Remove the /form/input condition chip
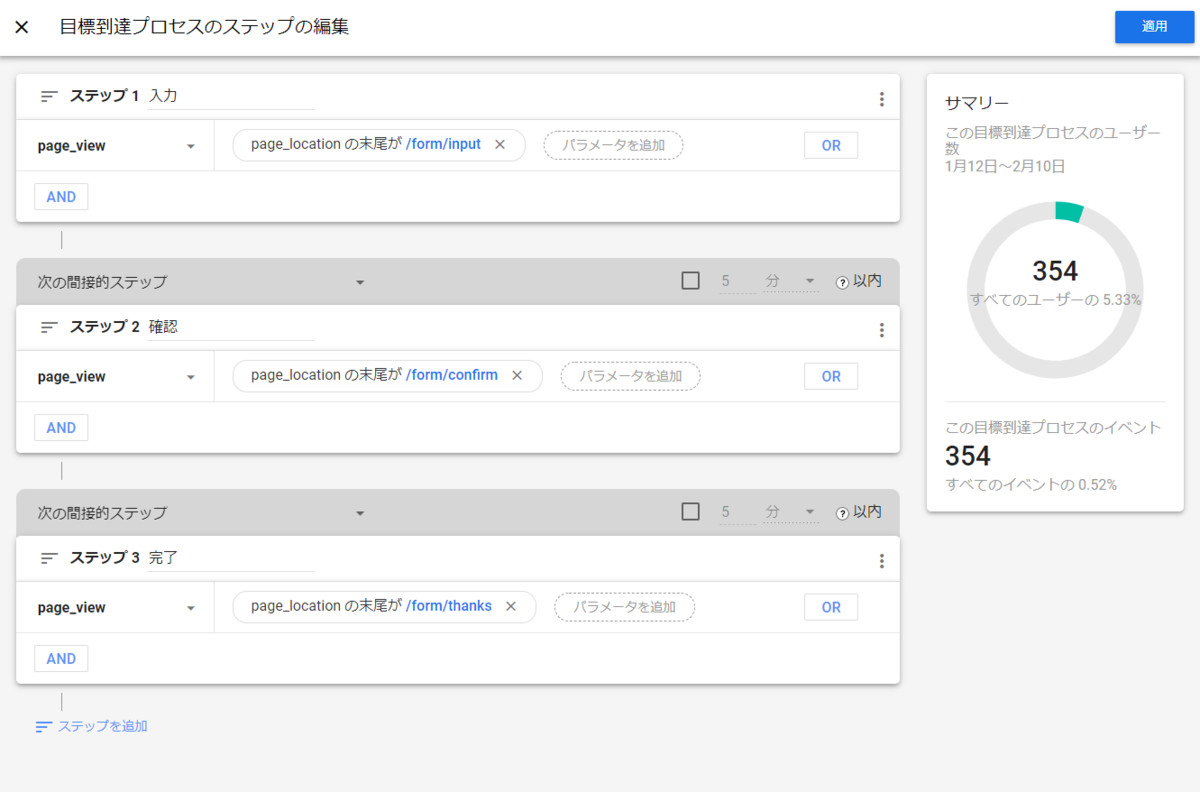Image resolution: width=1200 pixels, height=792 pixels. click(500, 145)
